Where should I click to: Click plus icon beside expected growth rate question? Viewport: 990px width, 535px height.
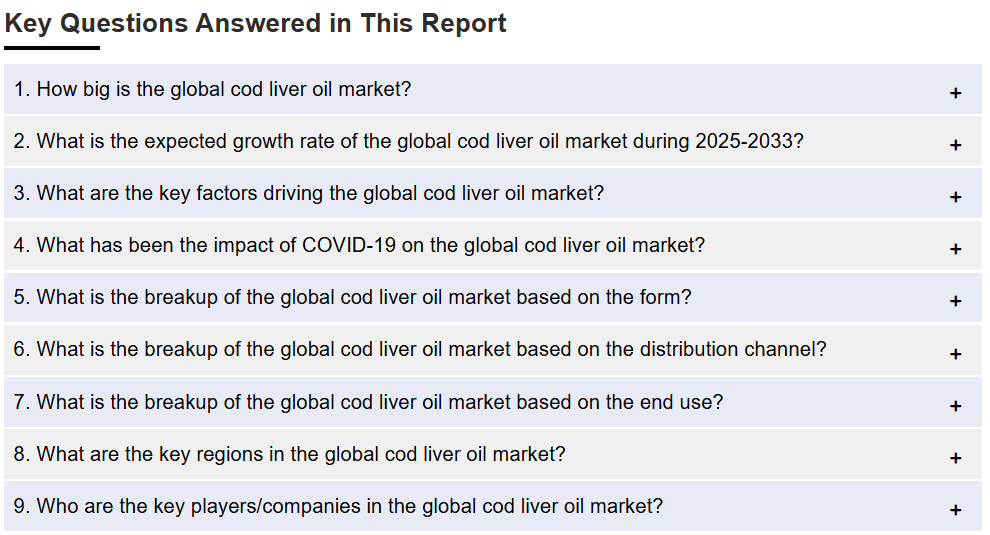click(x=955, y=145)
